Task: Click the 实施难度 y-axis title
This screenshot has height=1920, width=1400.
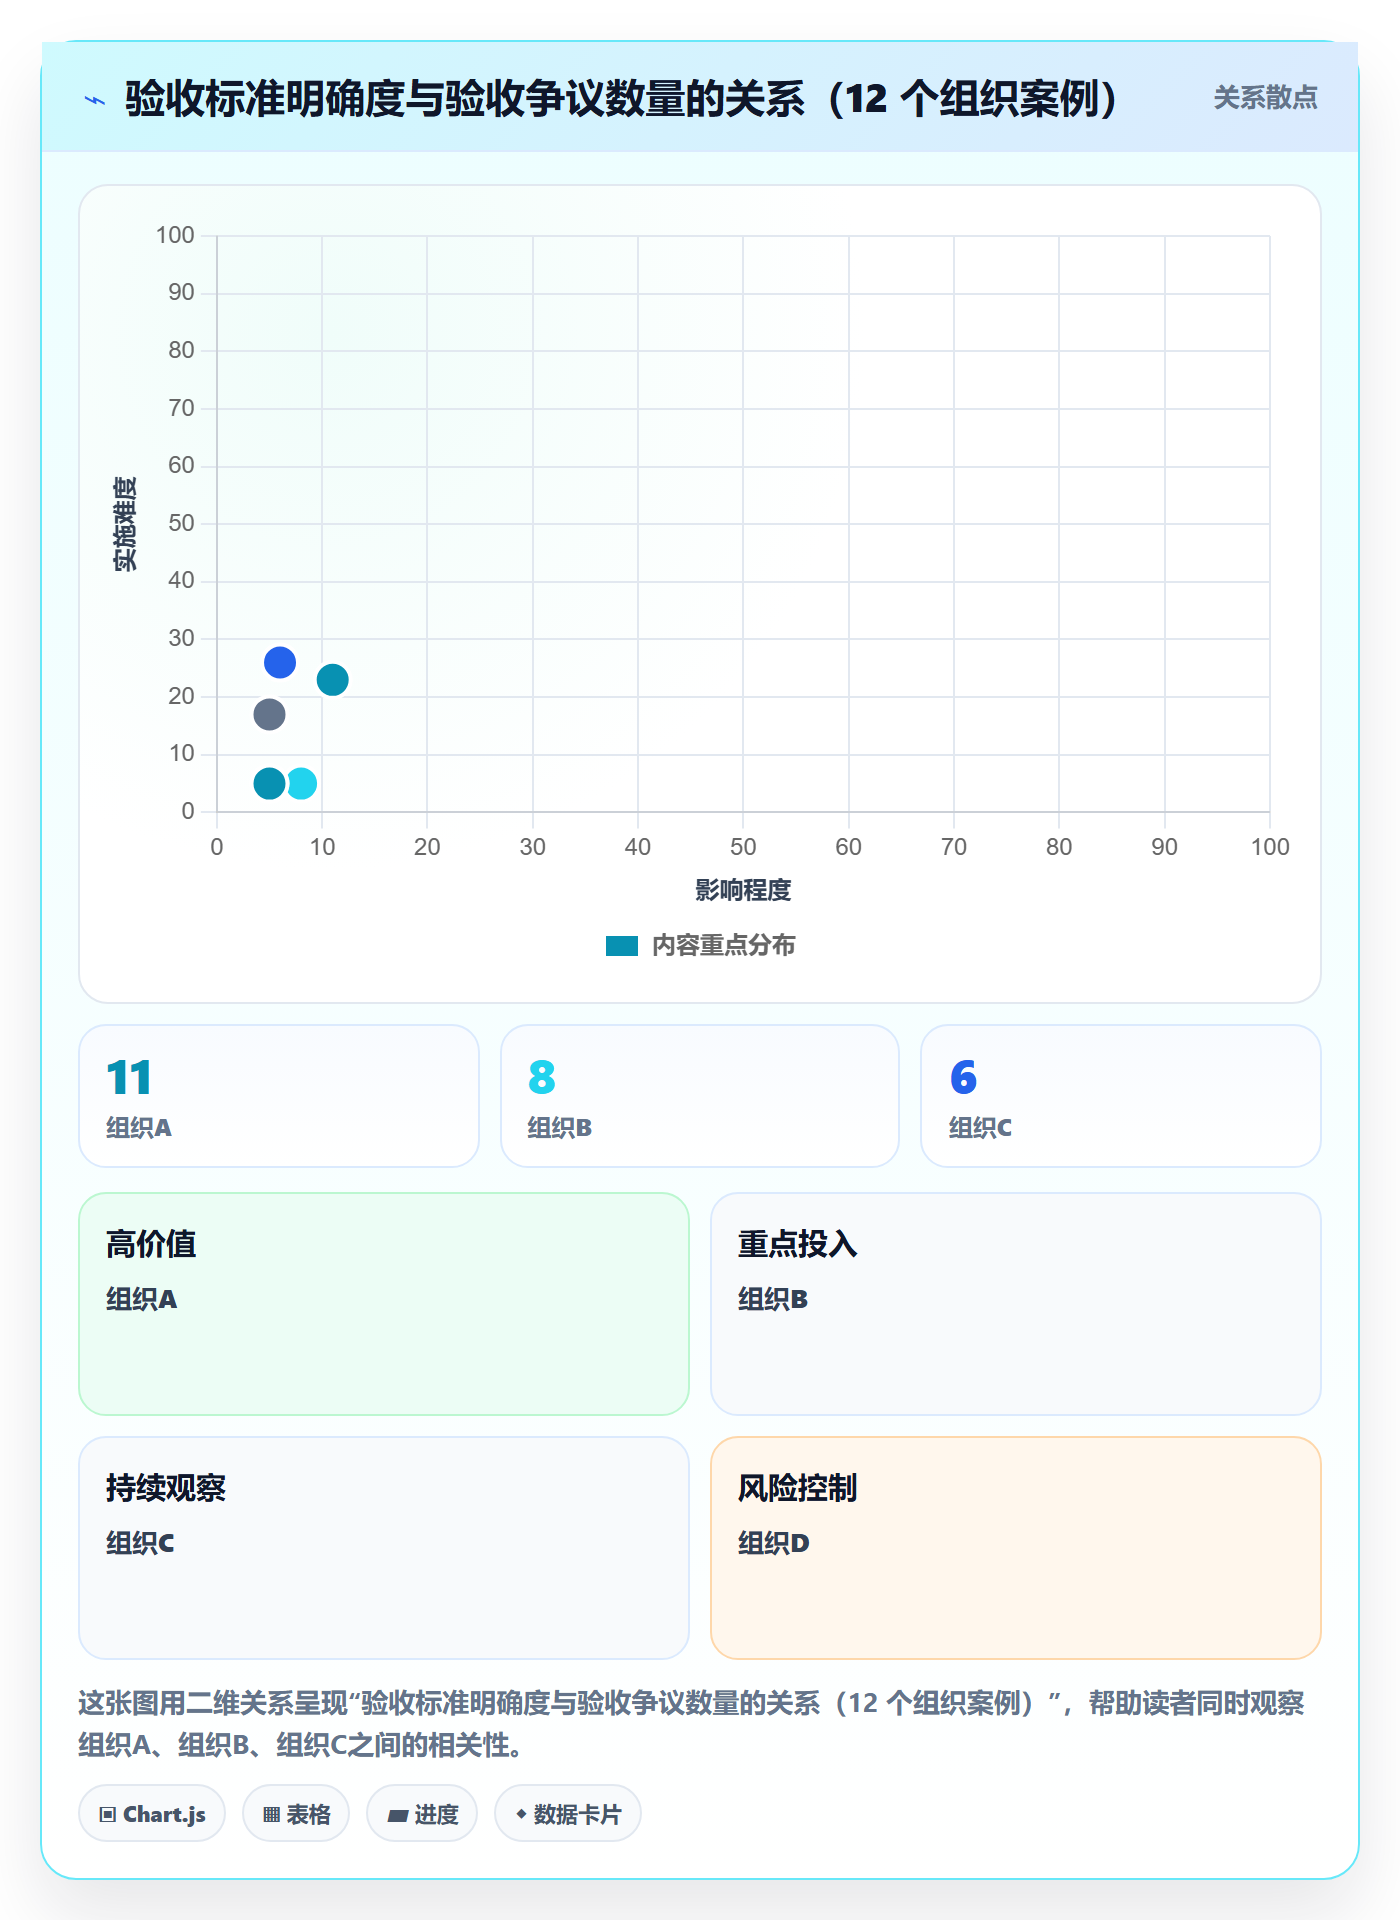Action: pos(125,523)
